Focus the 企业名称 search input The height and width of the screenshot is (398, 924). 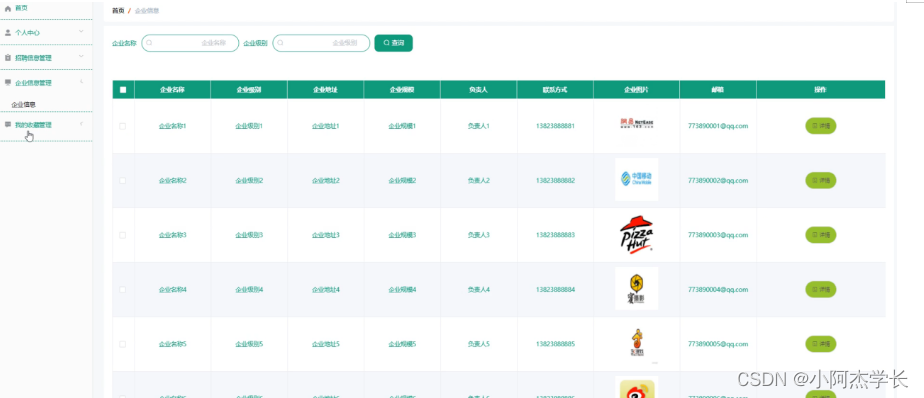pos(190,43)
